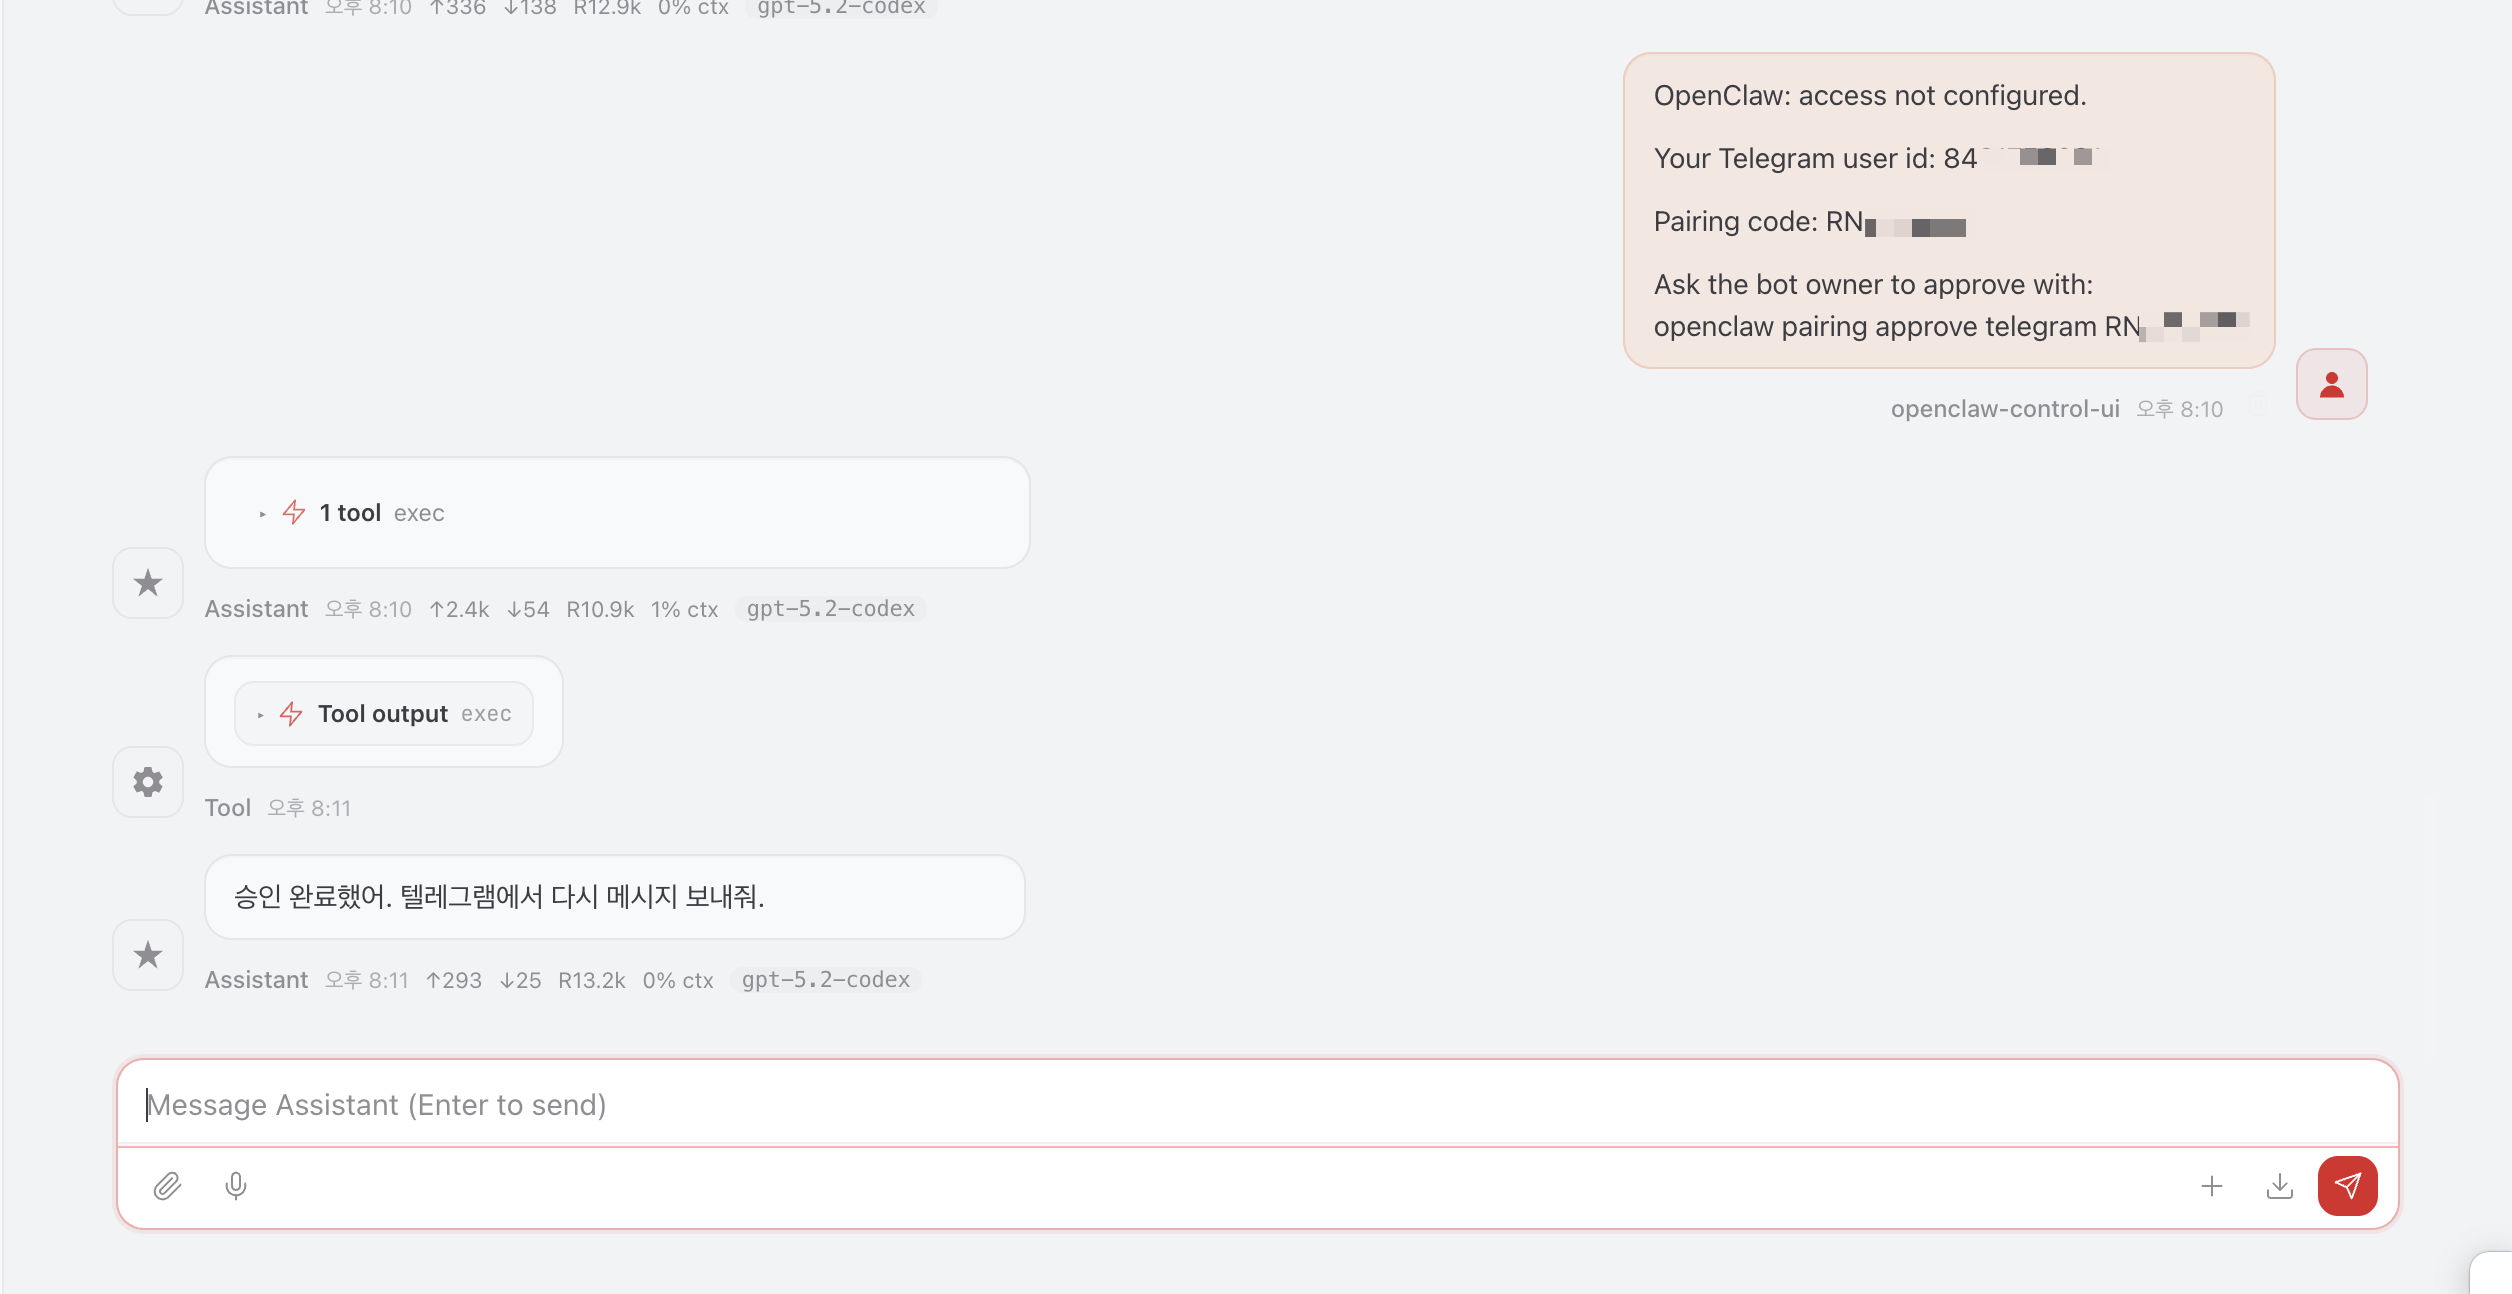
Task: Start voice input with microphone icon
Action: point(236,1186)
